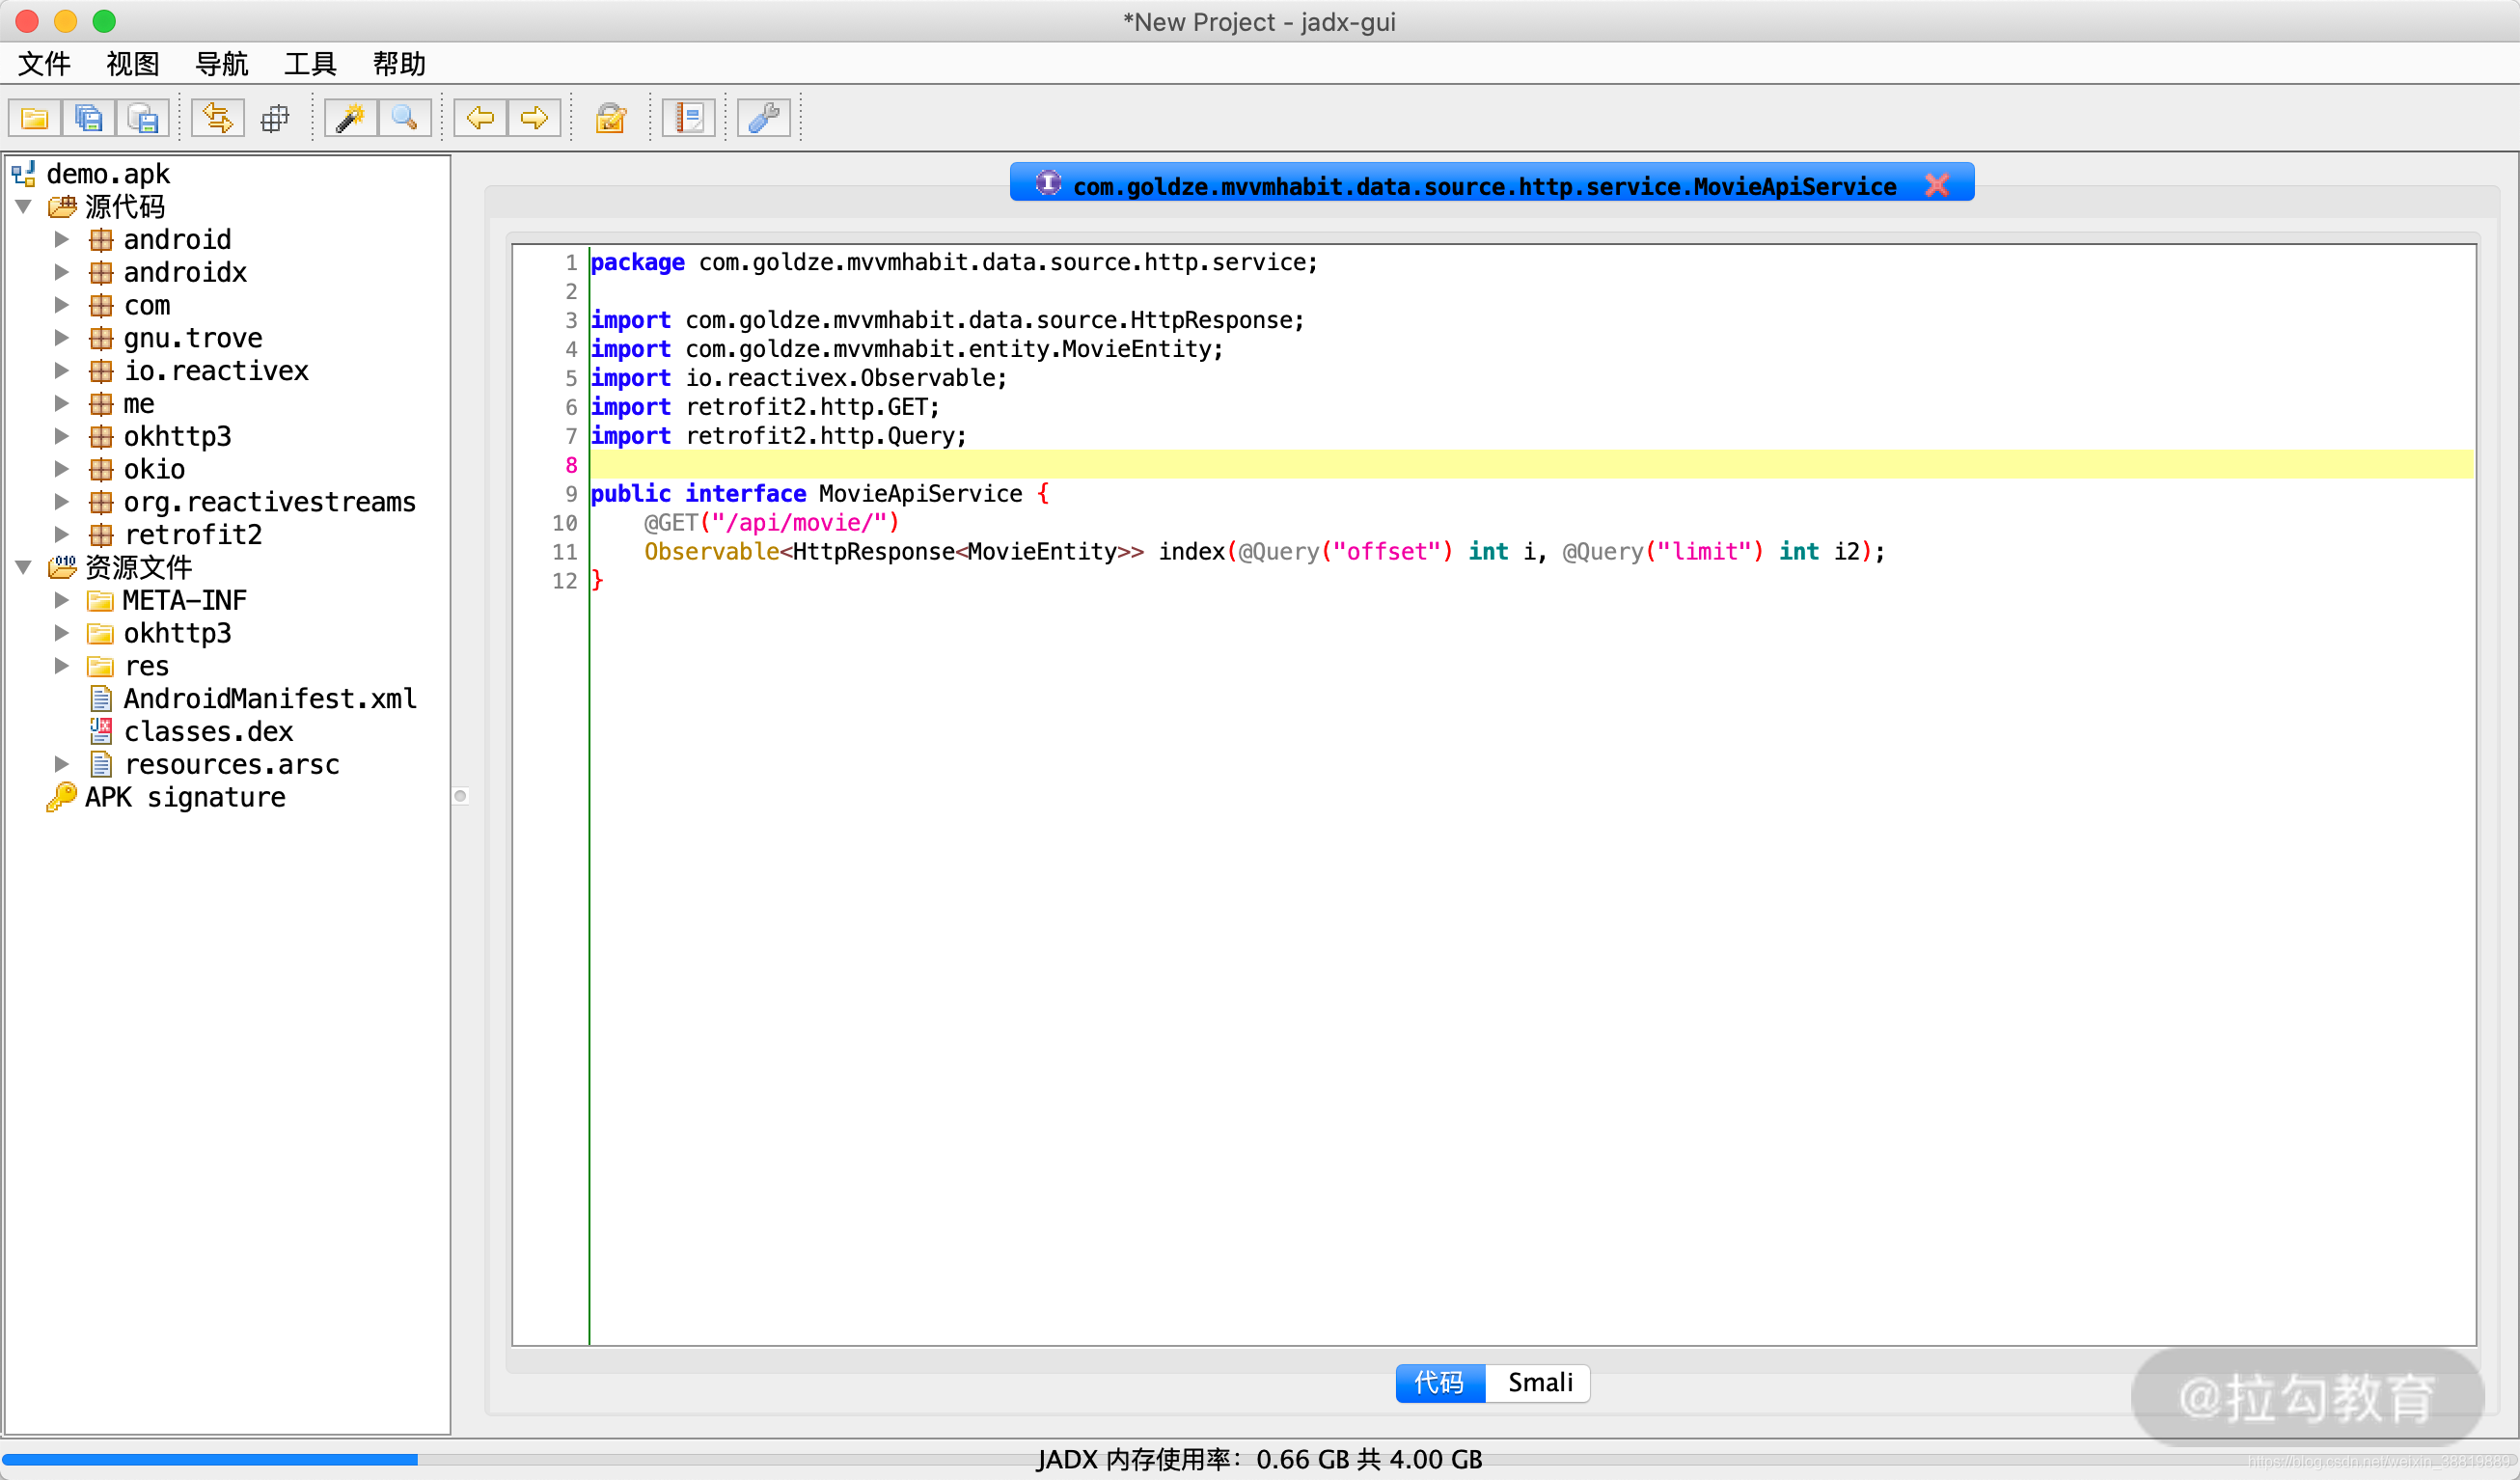This screenshot has height=1480, width=2520.
Task: Switch to the Smali view
Action: pyautogui.click(x=1540, y=1382)
